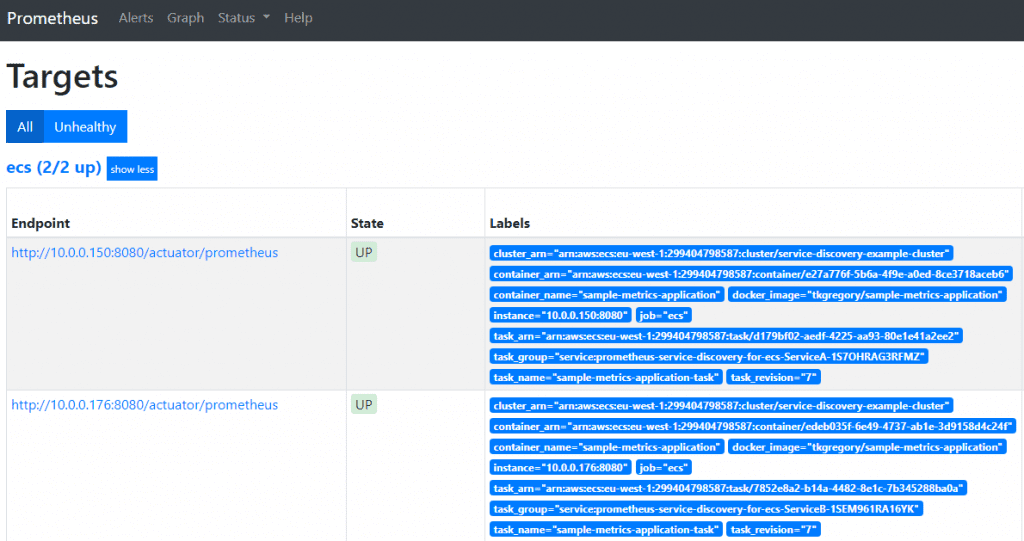Select the All targets filter
Viewport: 1024px width, 541px height.
pos(25,127)
